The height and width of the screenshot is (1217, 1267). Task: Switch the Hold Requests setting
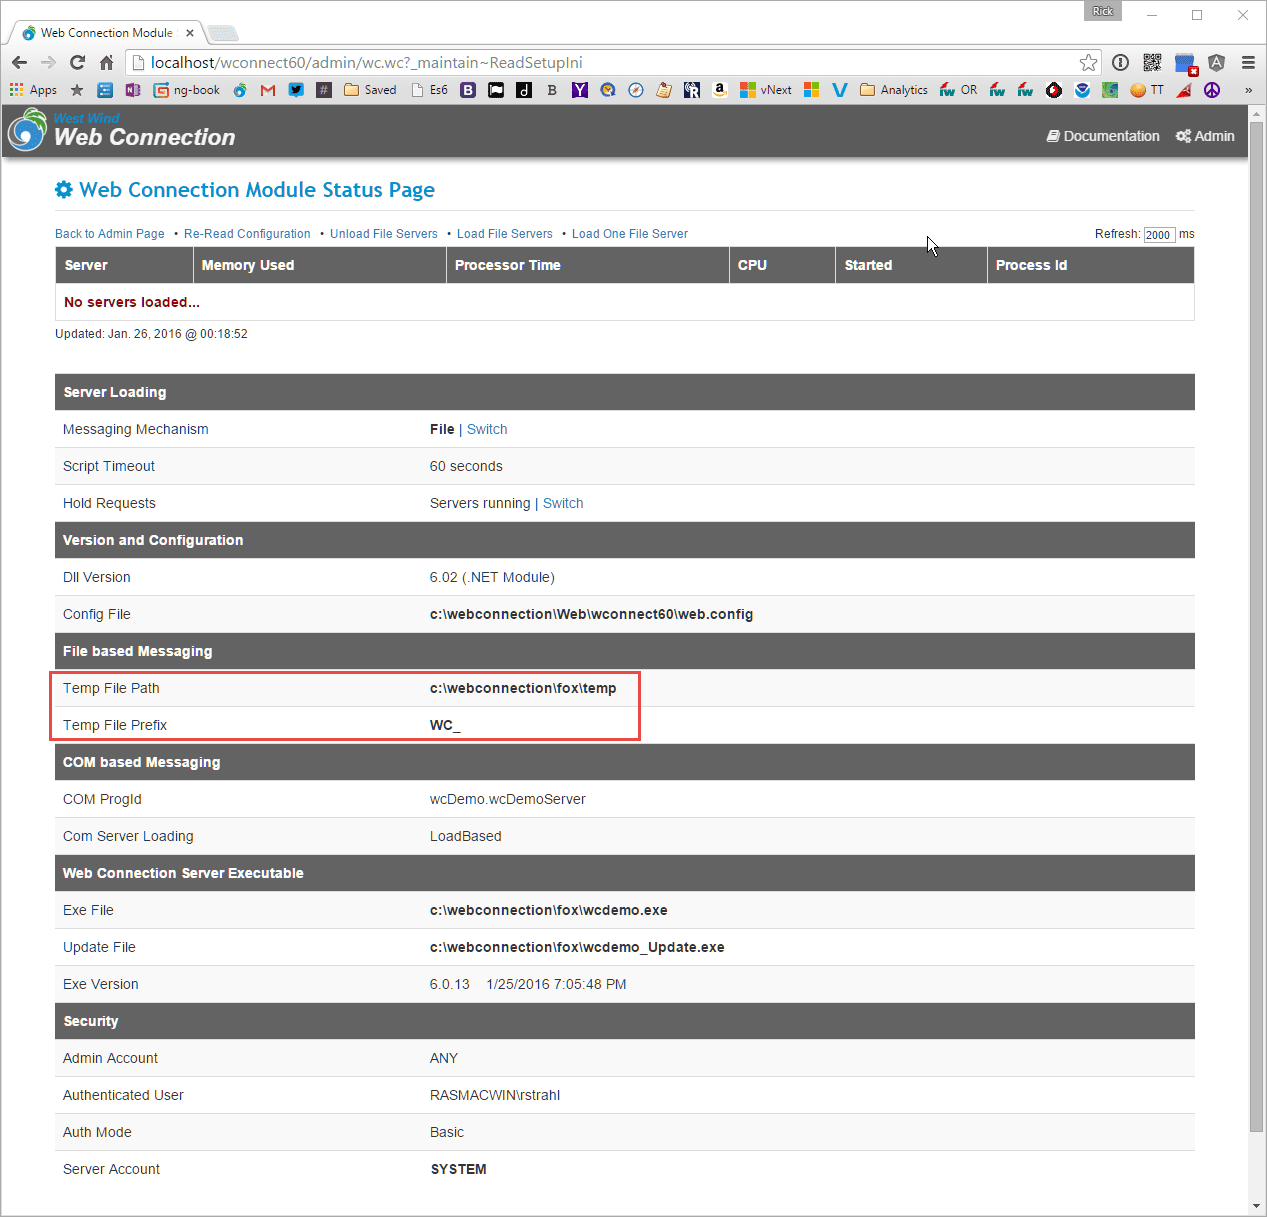(563, 503)
